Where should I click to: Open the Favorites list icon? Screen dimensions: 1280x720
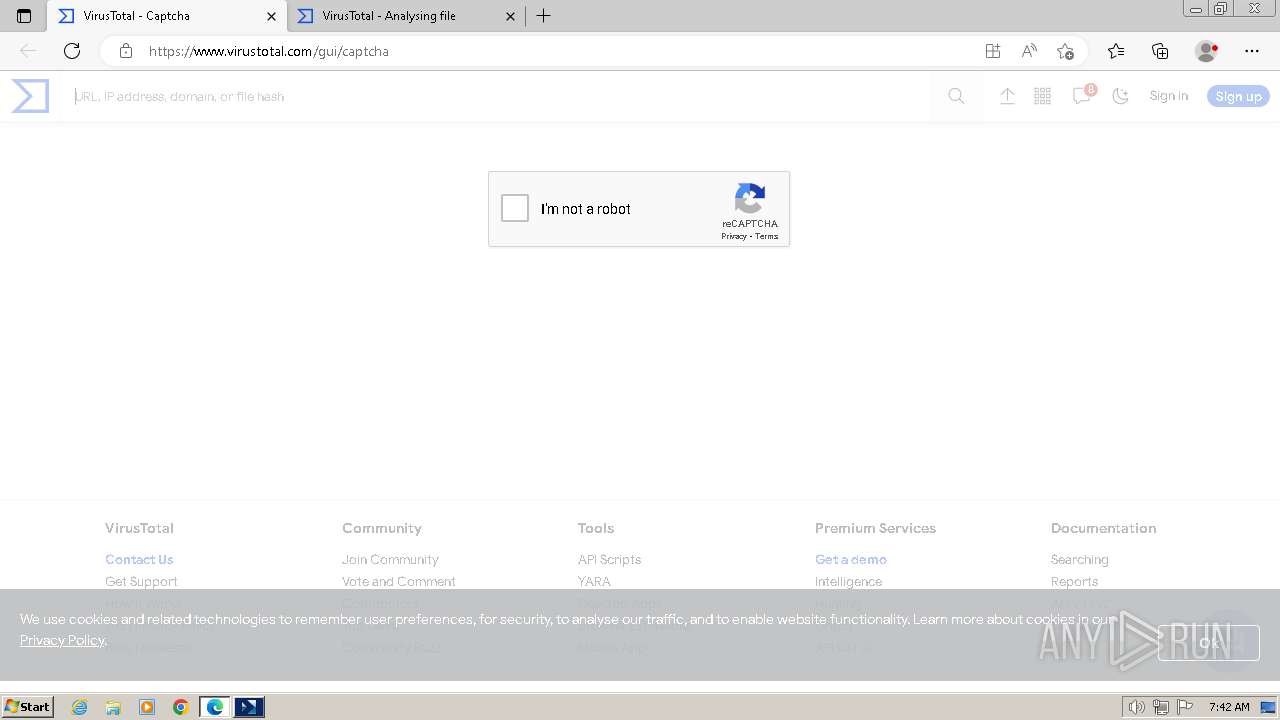point(1116,51)
